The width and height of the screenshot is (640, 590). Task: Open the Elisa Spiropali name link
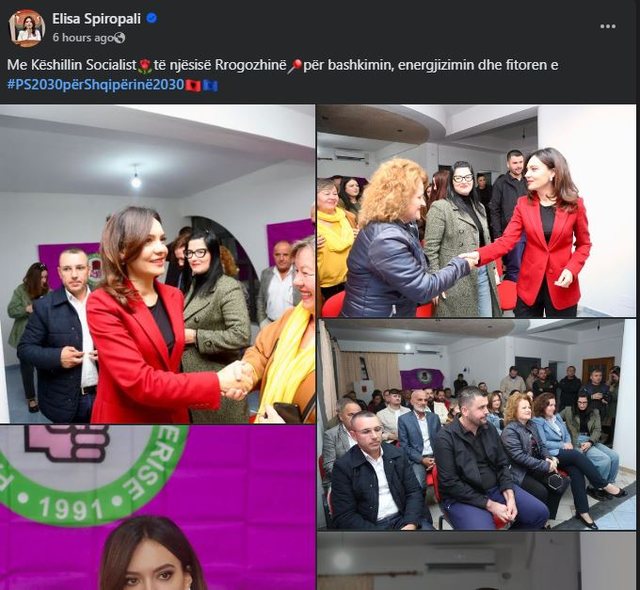point(96,18)
